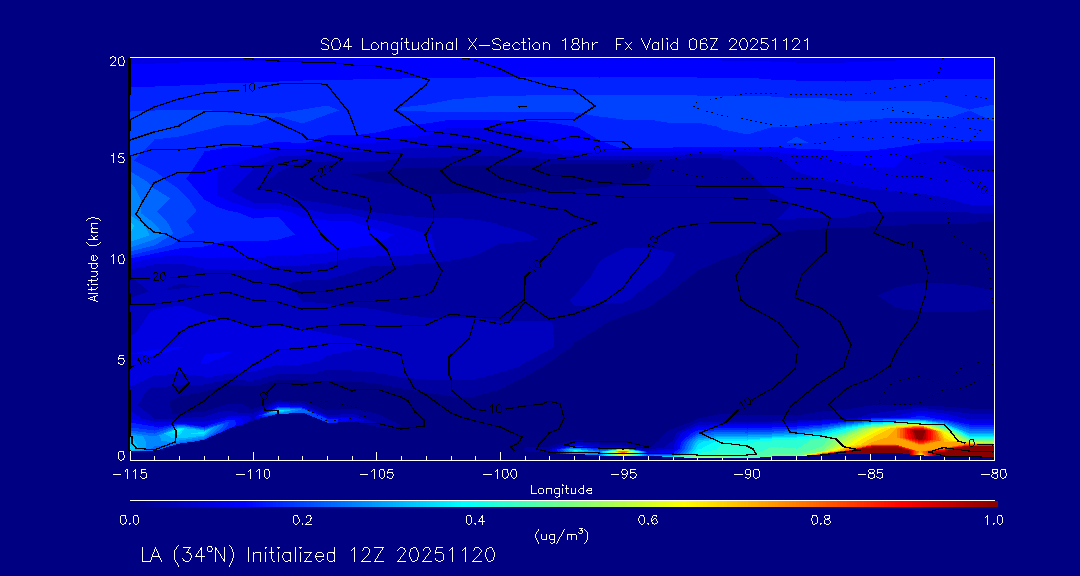The height and width of the screenshot is (576, 1080).
Task: Select the altitude axis tick "20"
Action: point(118,60)
